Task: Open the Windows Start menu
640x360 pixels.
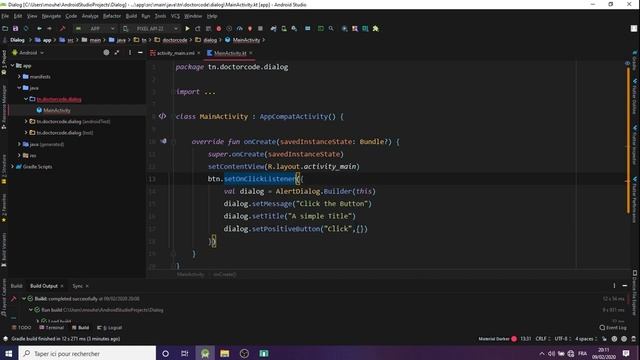Action: point(9,353)
